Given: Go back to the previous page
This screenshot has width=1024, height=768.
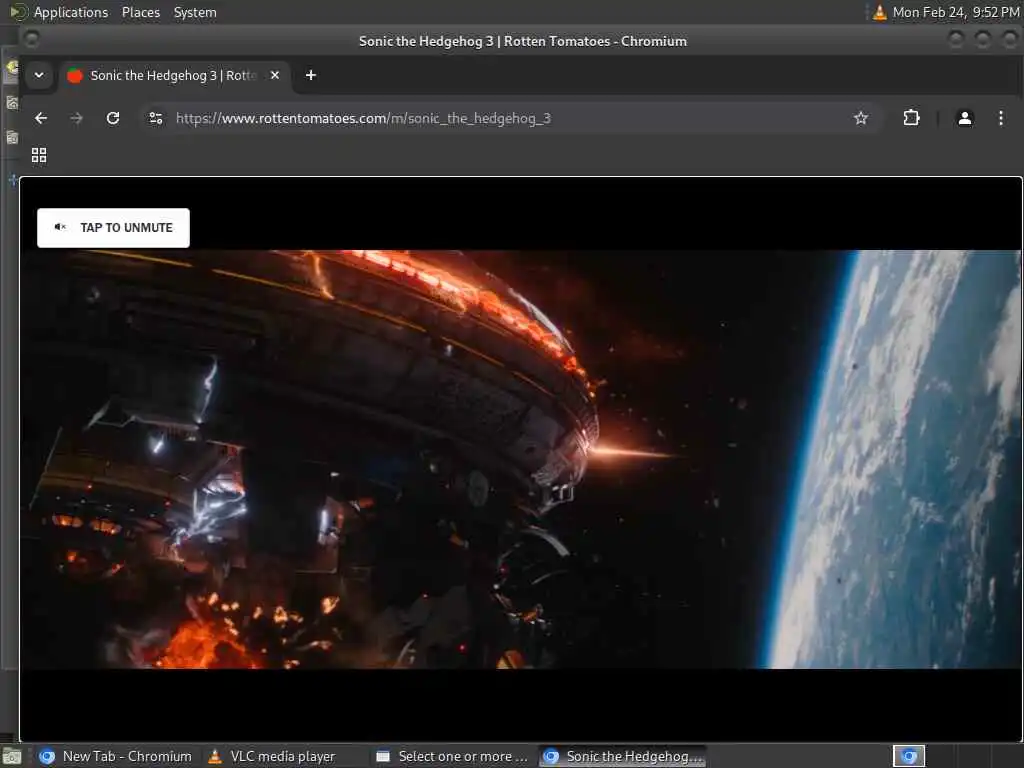Looking at the screenshot, I should [x=41, y=118].
